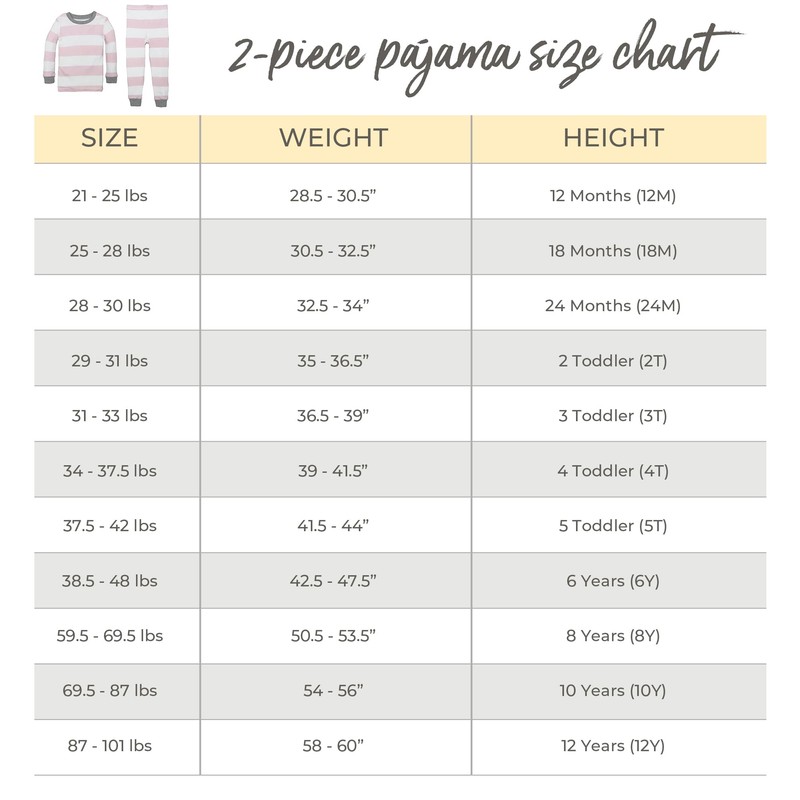Click the "6 Years (6Y)" cell
Viewport: 800px width, 800px height.
pos(613,581)
